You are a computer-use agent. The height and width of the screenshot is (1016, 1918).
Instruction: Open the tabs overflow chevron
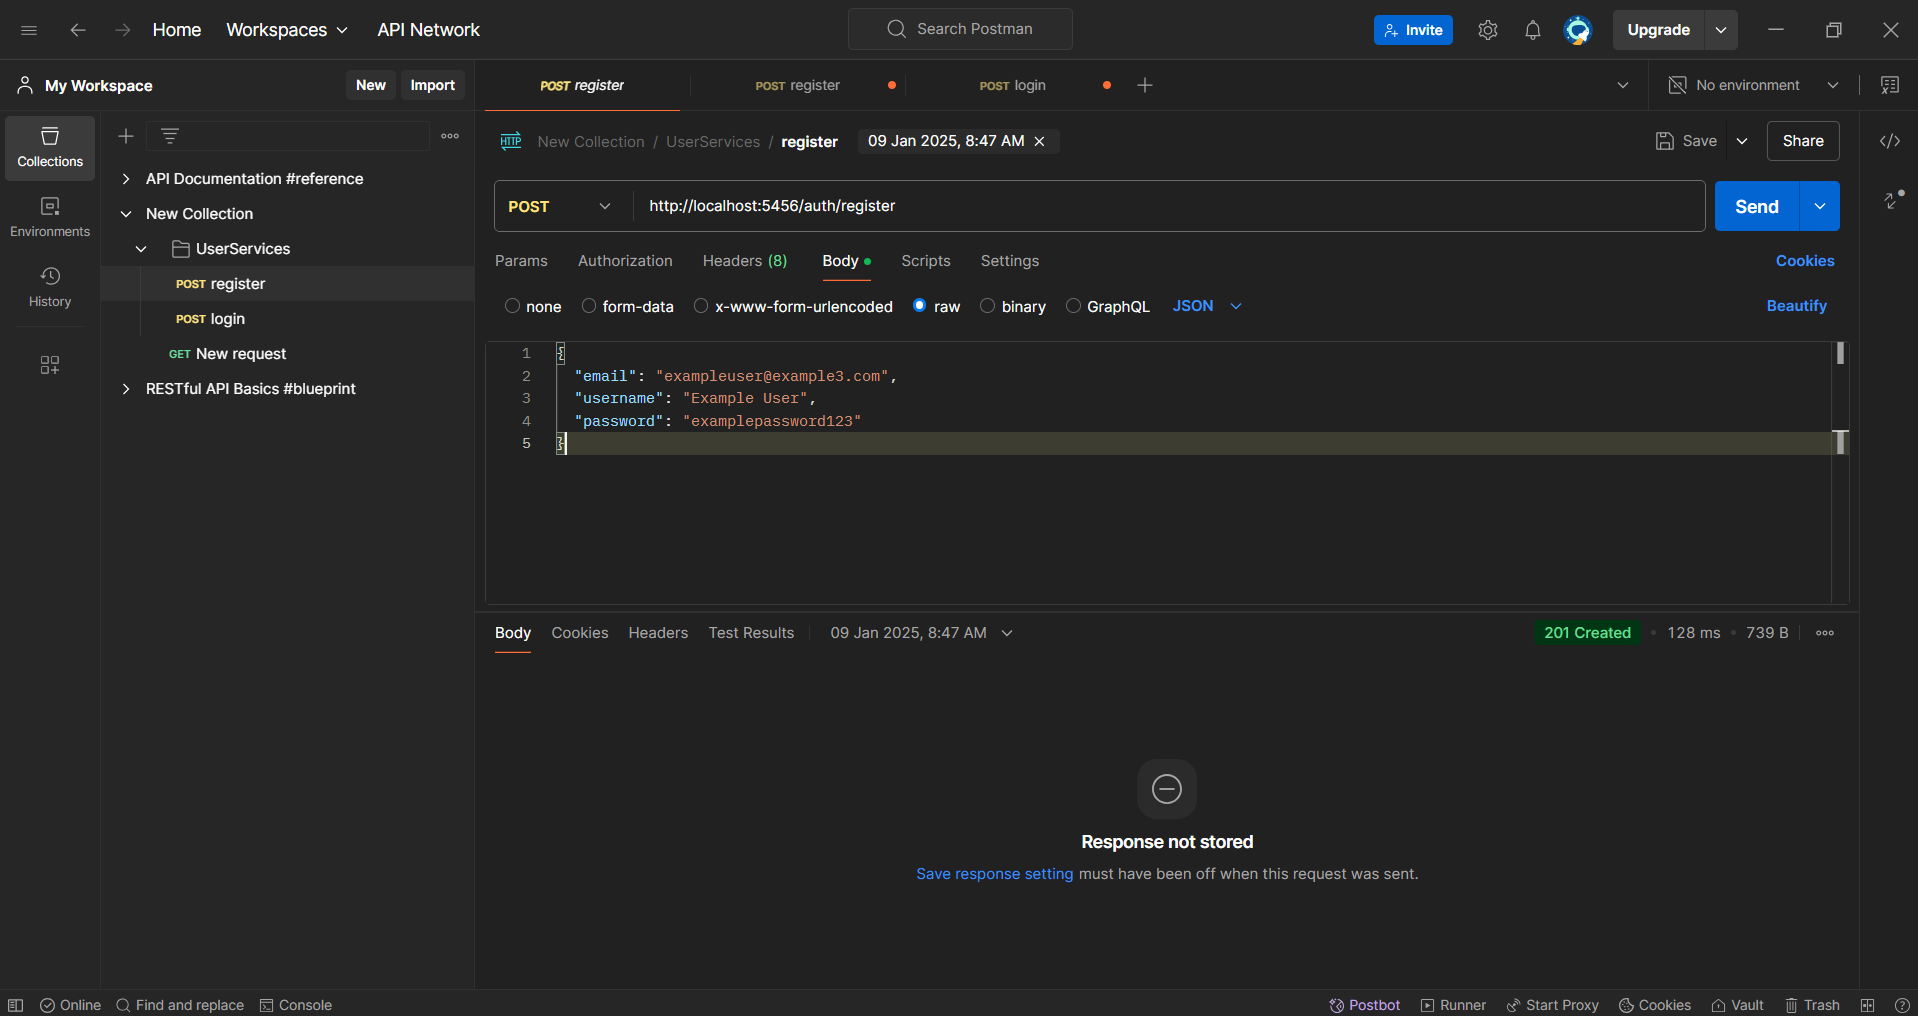pyautogui.click(x=1623, y=85)
